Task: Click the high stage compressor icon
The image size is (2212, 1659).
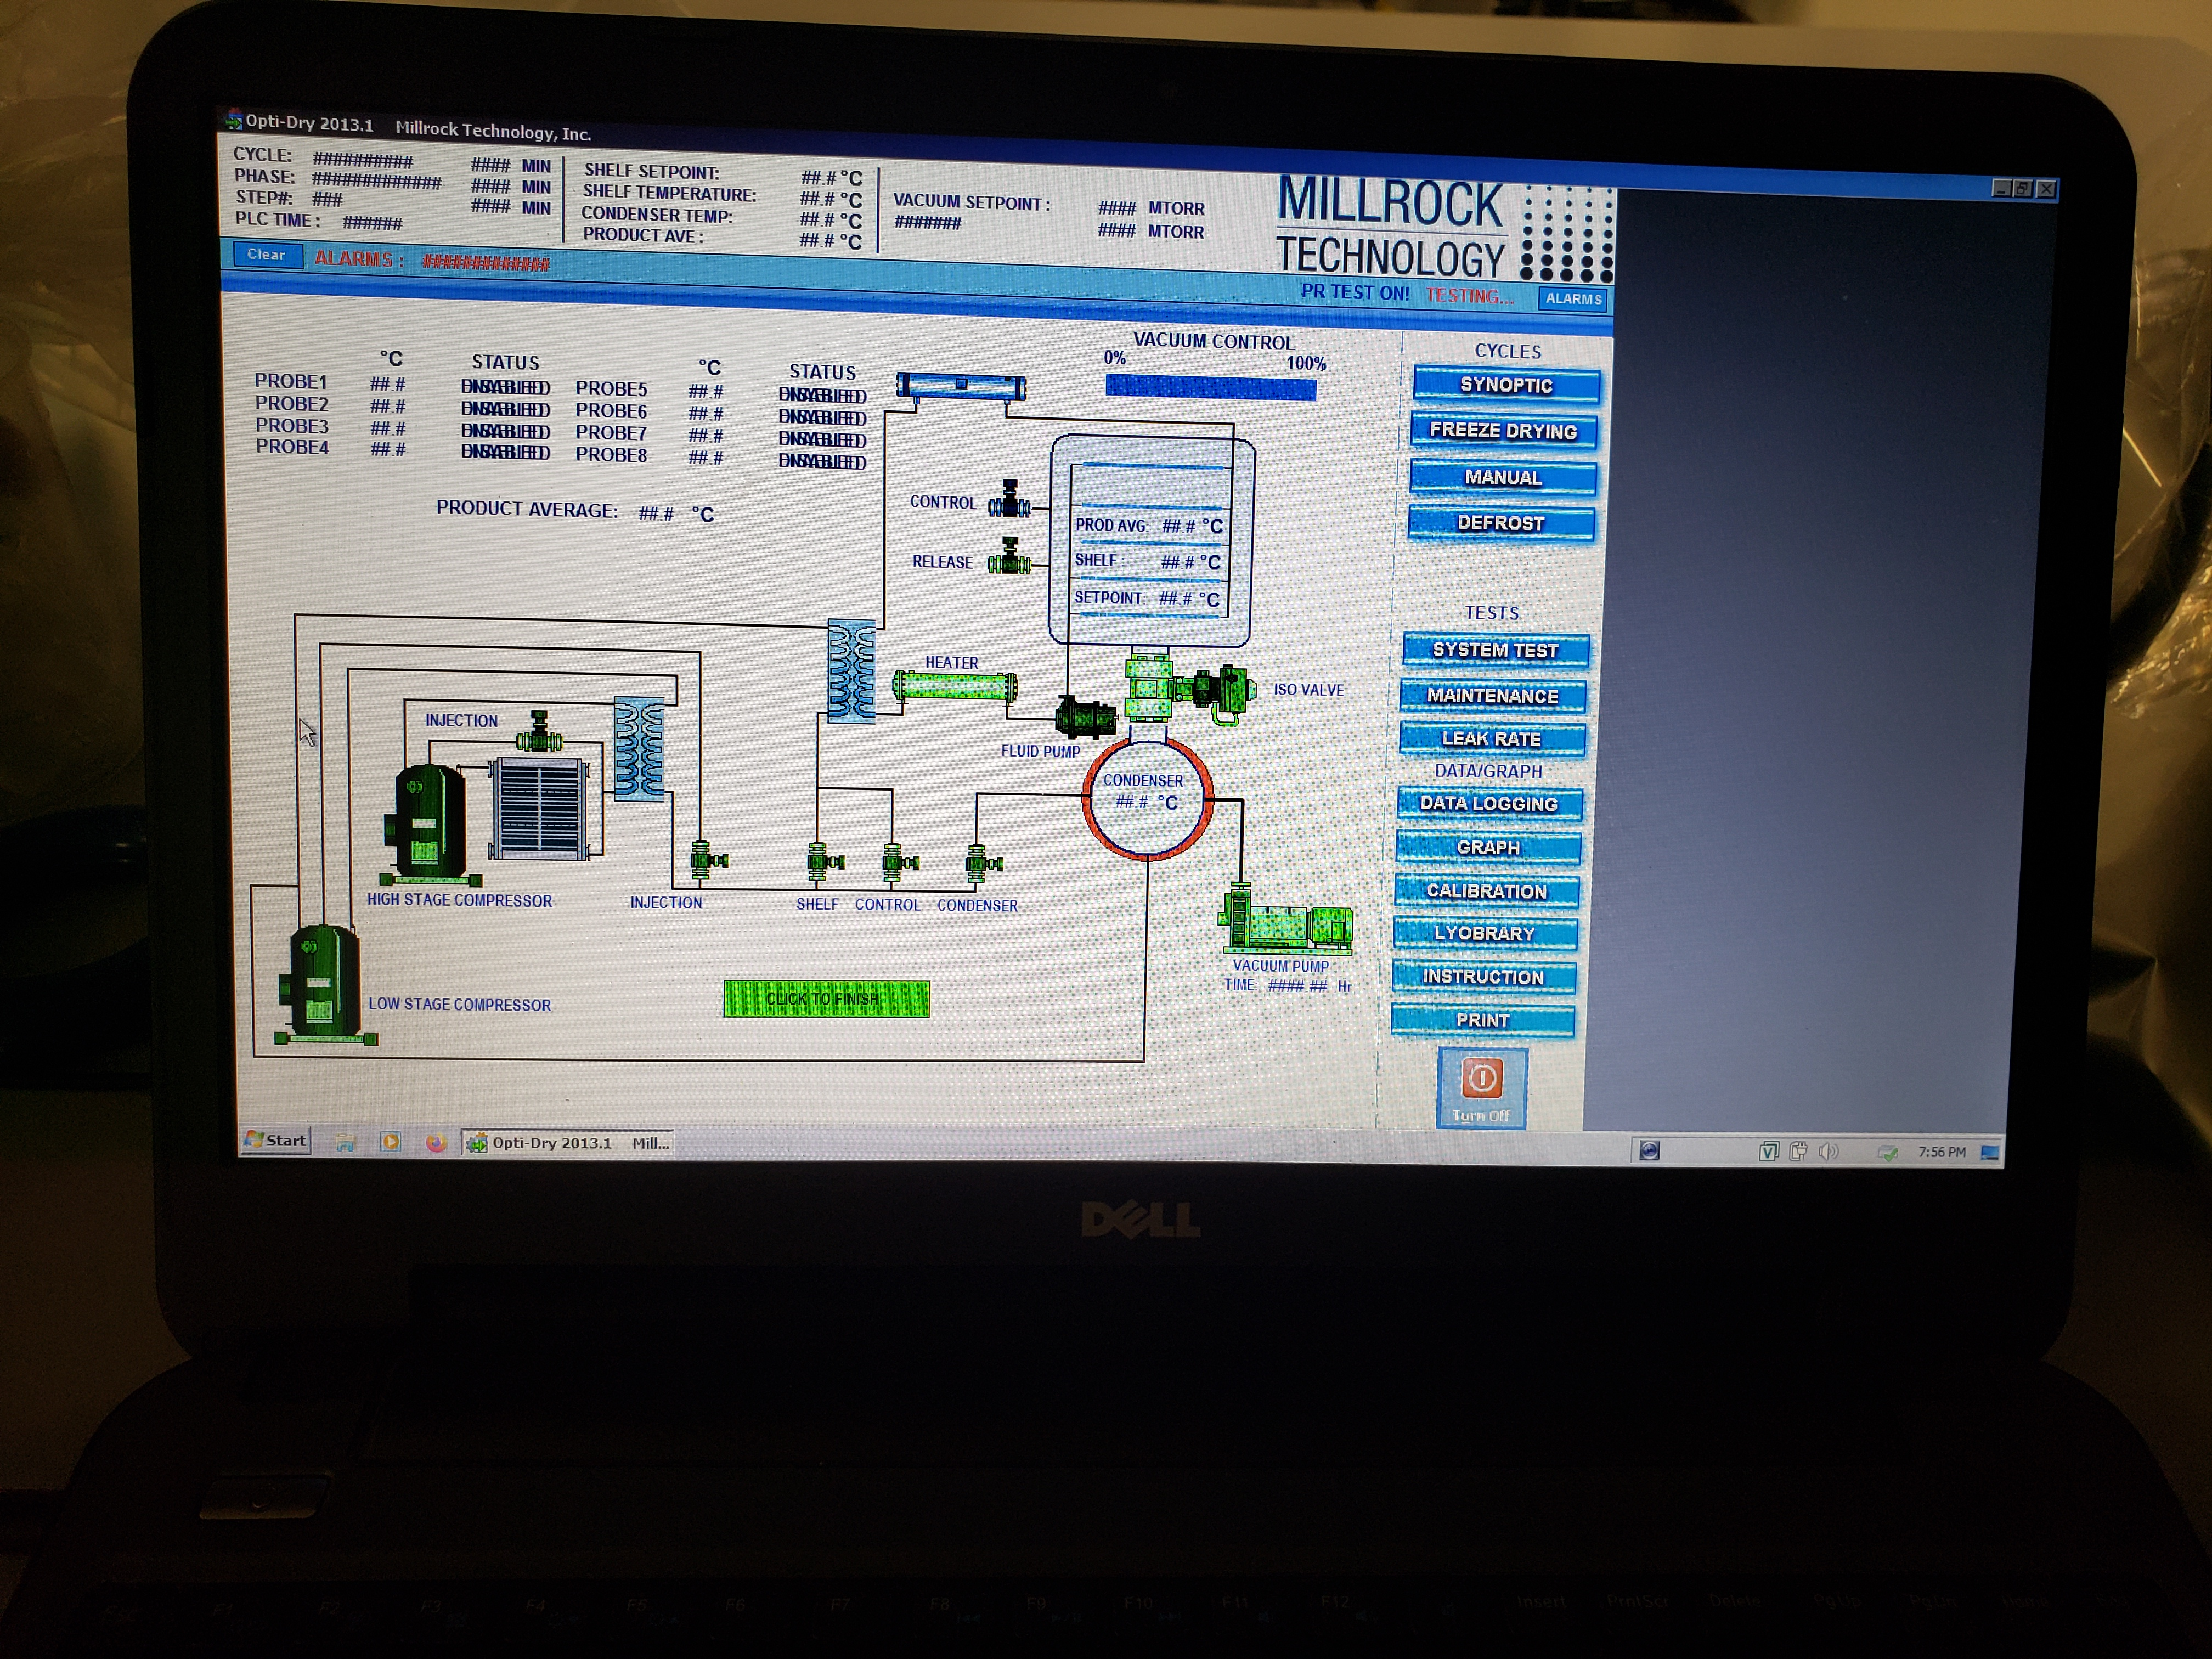Action: [430, 825]
